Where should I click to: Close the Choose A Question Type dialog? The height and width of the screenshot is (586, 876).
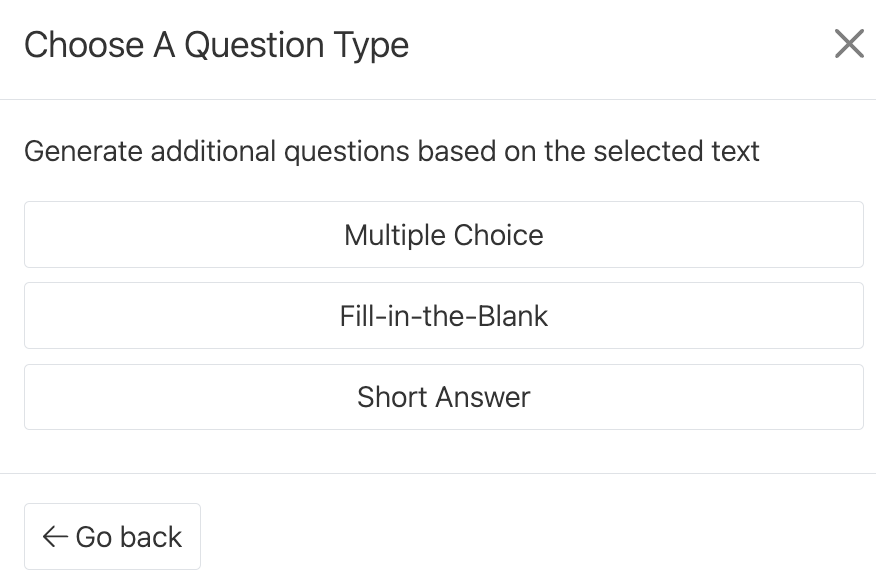coord(848,45)
